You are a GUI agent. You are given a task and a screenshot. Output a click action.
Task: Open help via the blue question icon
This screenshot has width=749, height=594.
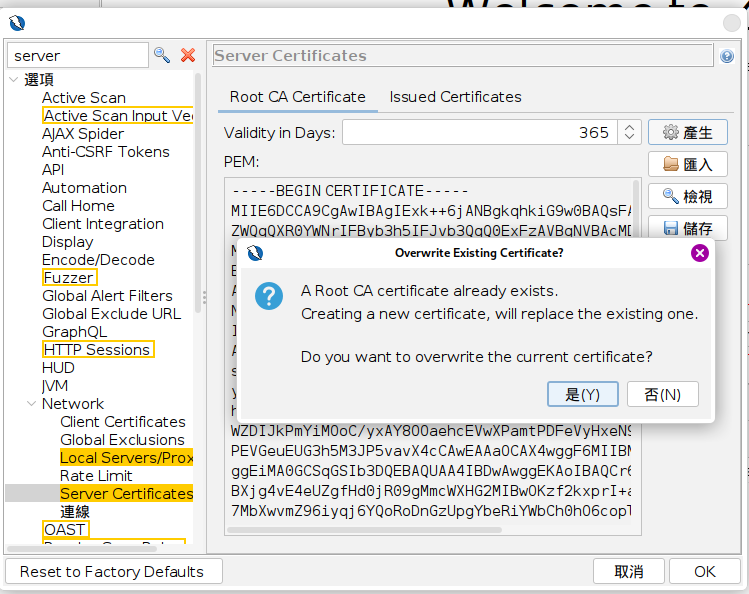(x=727, y=56)
